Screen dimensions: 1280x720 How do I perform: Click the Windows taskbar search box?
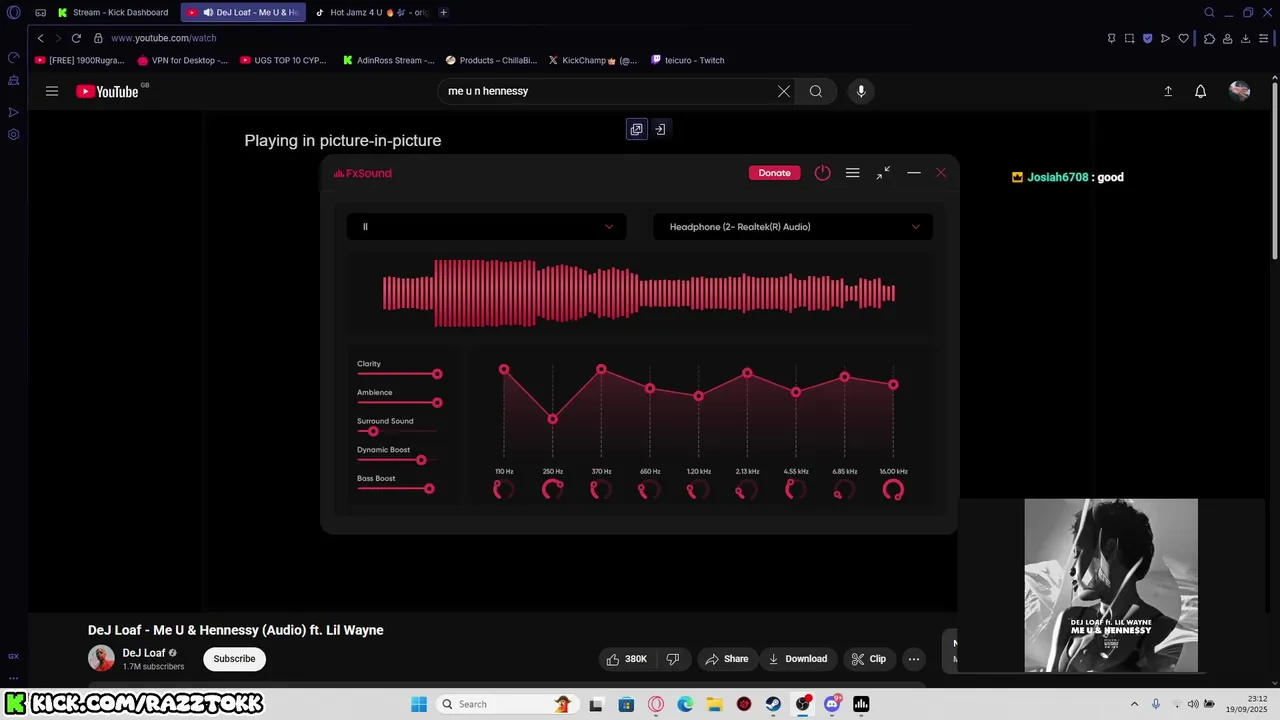click(506, 704)
